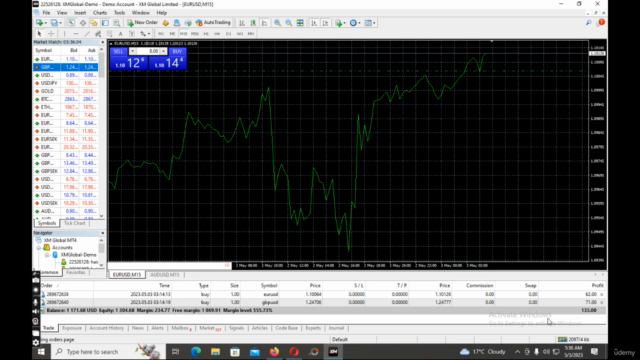
Task: Click the SELL button on chart
Action: click(118, 51)
